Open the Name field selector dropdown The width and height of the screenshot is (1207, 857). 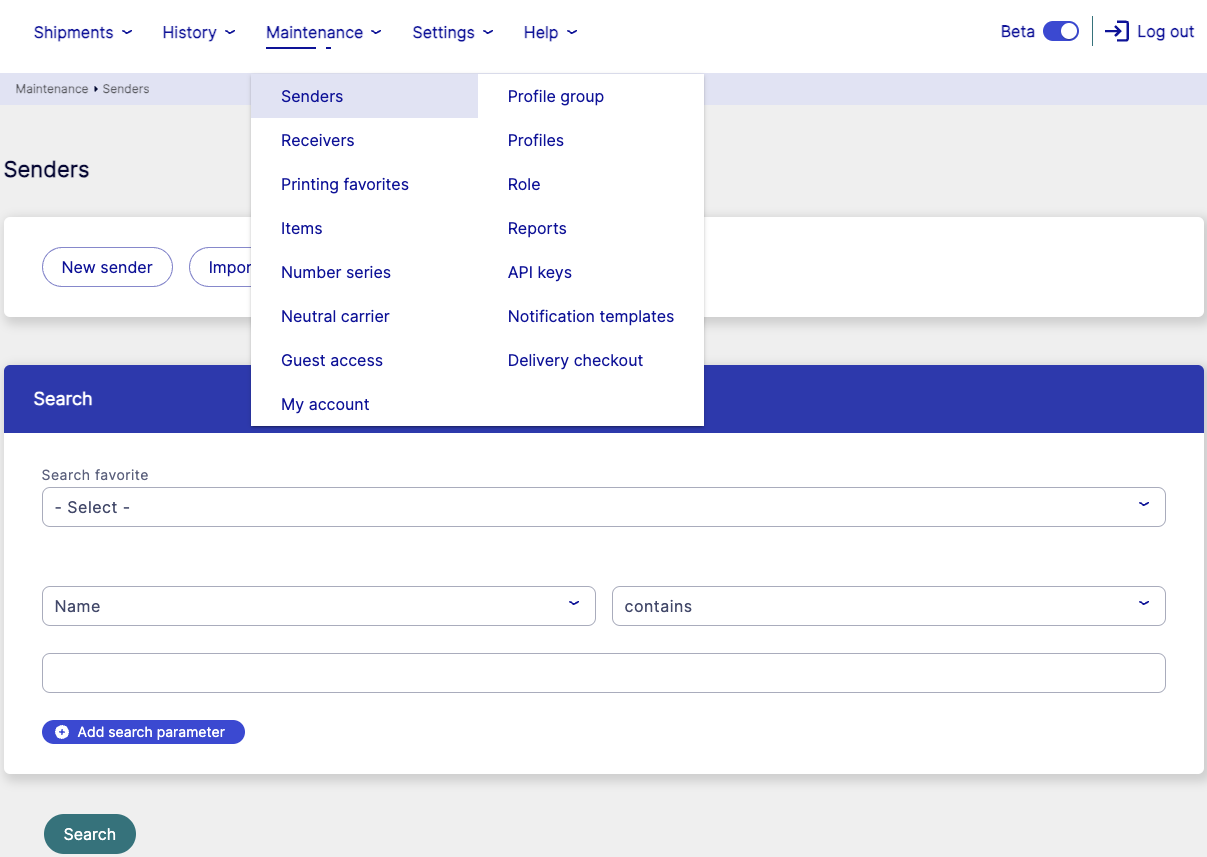point(318,606)
